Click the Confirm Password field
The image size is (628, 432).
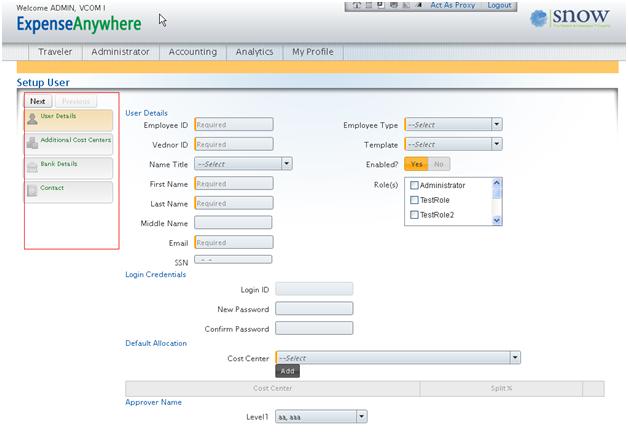[x=314, y=328]
